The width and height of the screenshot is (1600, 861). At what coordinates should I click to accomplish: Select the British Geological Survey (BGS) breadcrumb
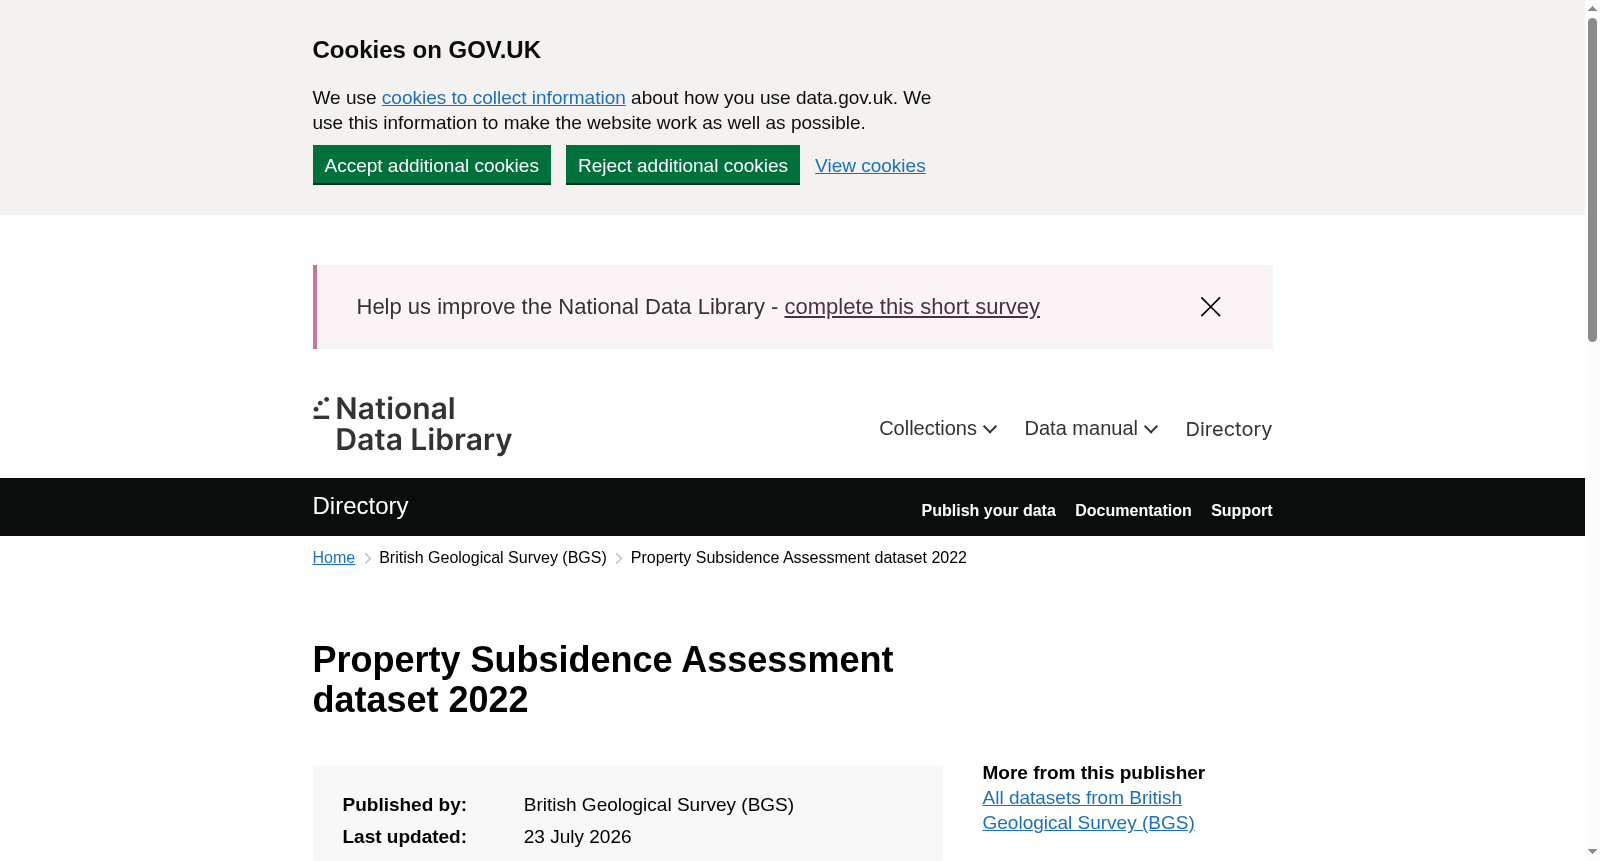(493, 558)
